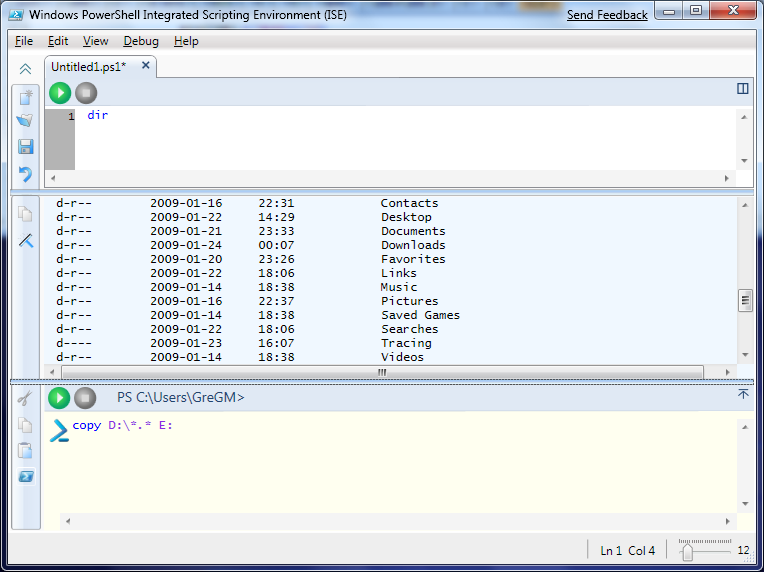Image resolution: width=764 pixels, height=572 pixels.
Task: Undo last edit with blue arrow icon
Action: click(x=25, y=173)
